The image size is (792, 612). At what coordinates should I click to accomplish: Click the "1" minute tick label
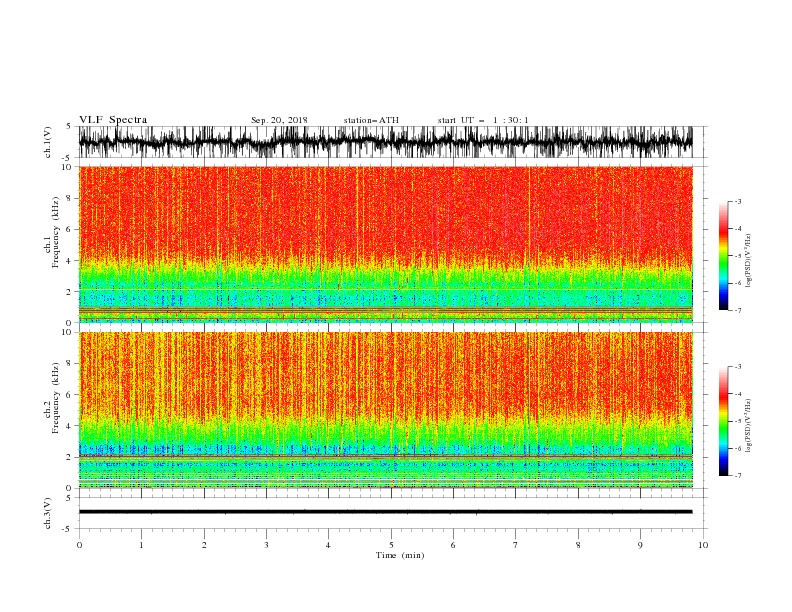(142, 545)
